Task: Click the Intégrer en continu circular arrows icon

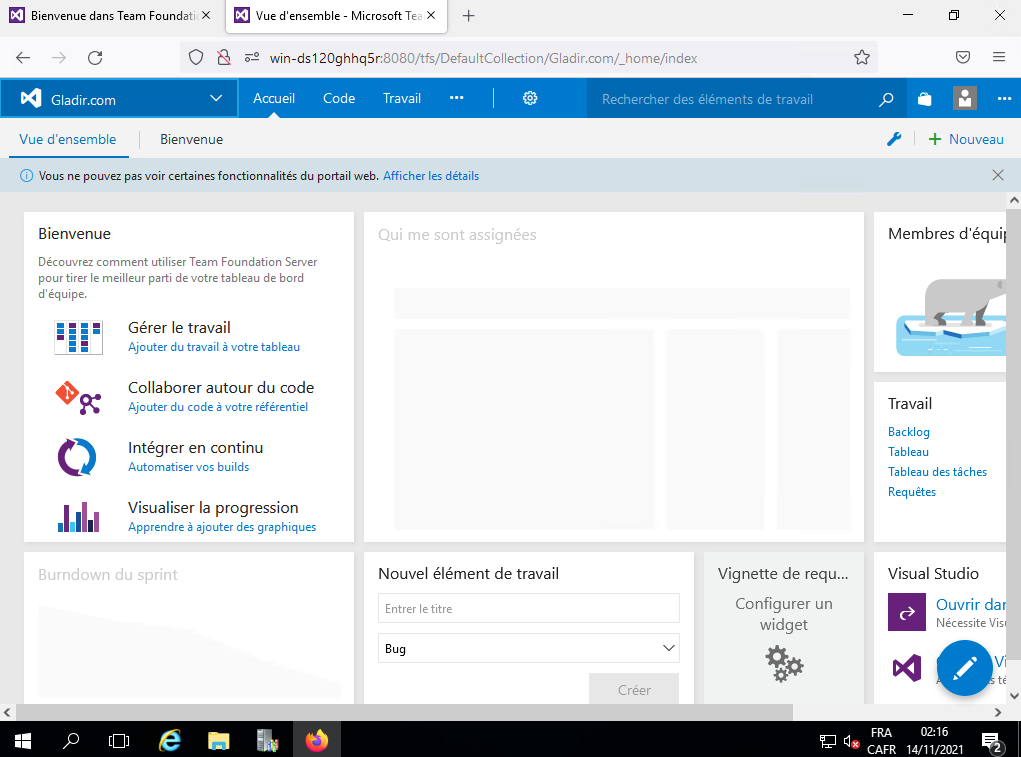Action: (77, 457)
